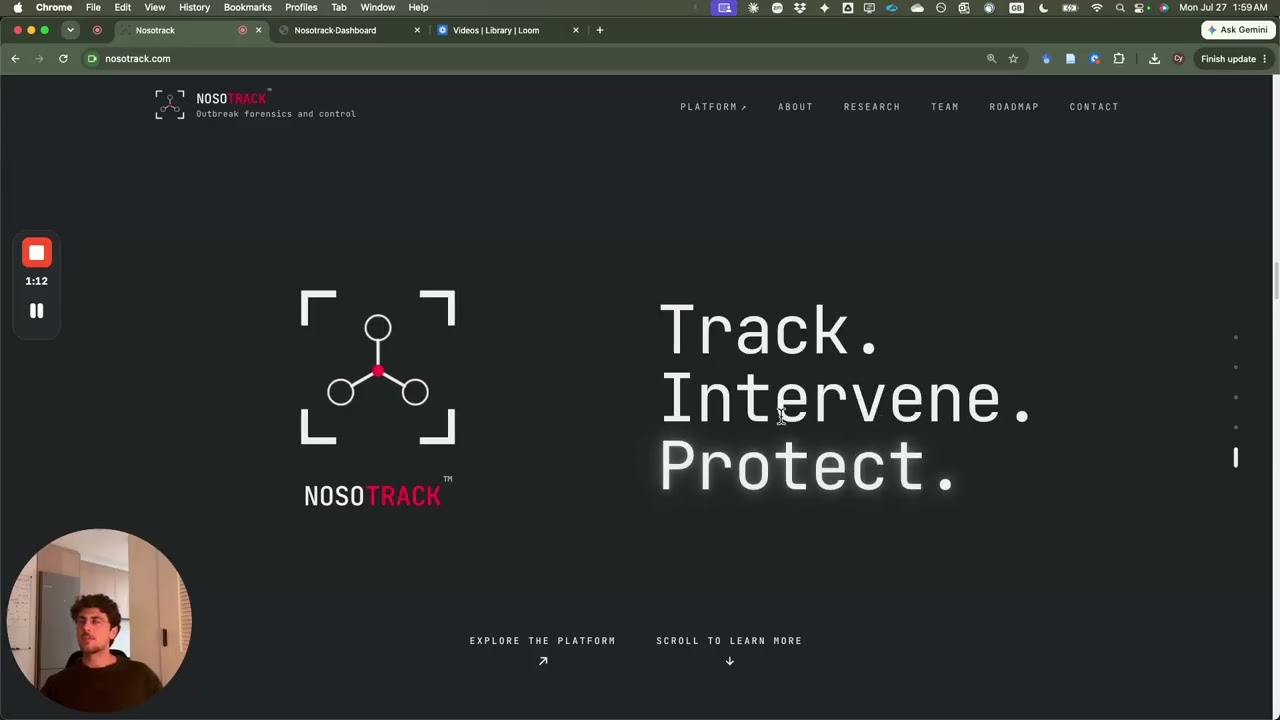Viewport: 1280px width, 720px height.
Task: Open the Chrome downloads icon
Action: click(x=1154, y=59)
